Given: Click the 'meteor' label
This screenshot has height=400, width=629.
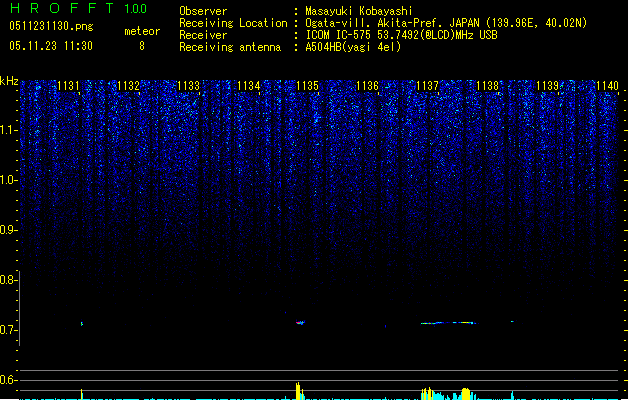Looking at the screenshot, I should (x=142, y=31).
